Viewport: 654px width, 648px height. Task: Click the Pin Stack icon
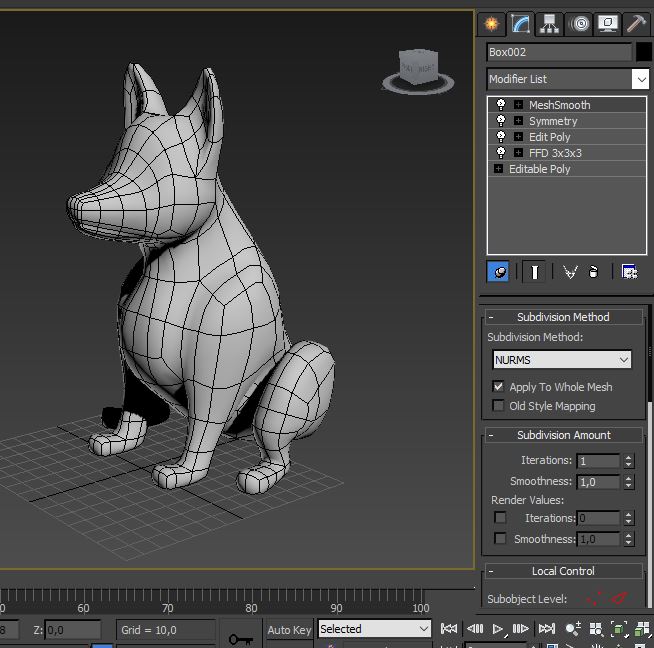click(x=498, y=271)
